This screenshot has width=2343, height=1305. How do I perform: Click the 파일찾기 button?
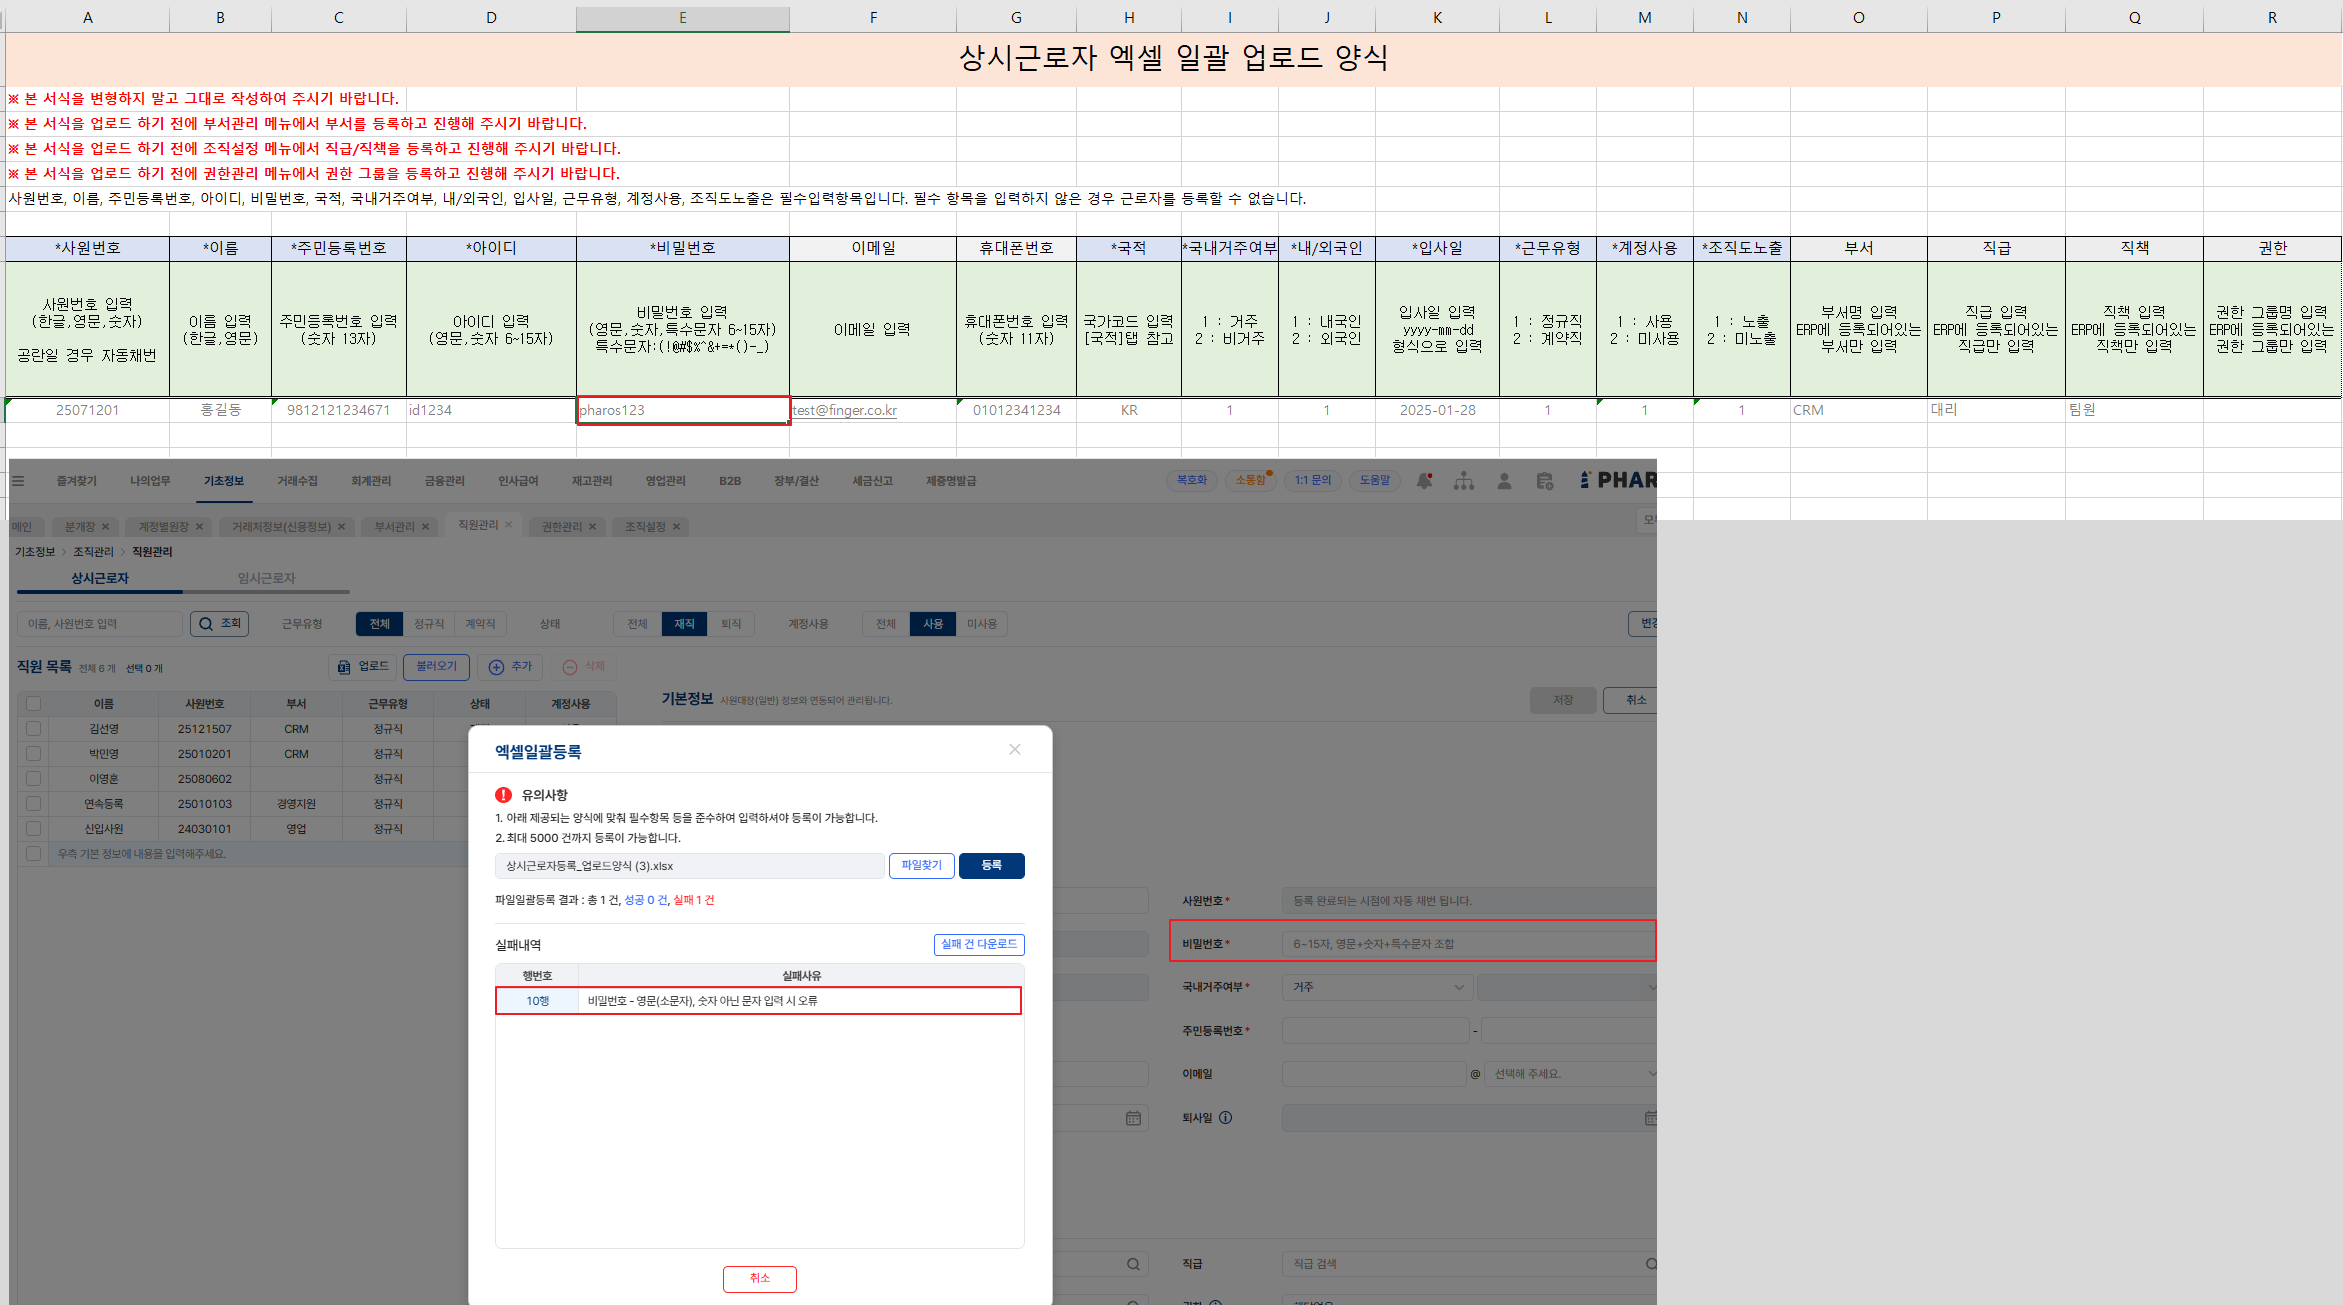pyautogui.click(x=922, y=866)
